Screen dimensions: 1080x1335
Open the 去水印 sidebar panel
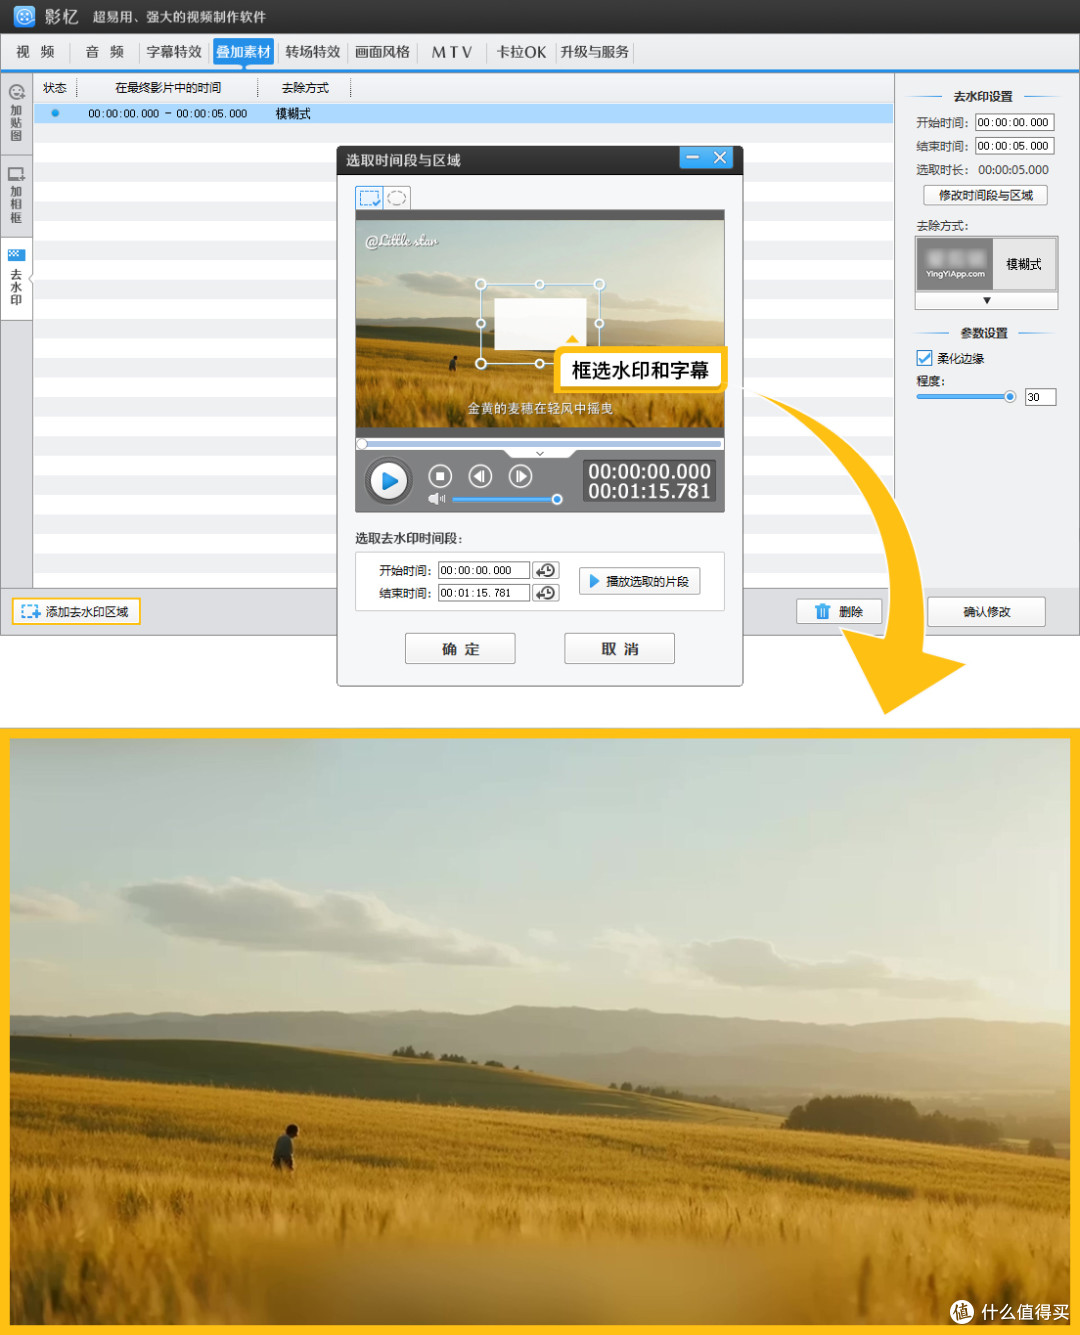(16, 278)
